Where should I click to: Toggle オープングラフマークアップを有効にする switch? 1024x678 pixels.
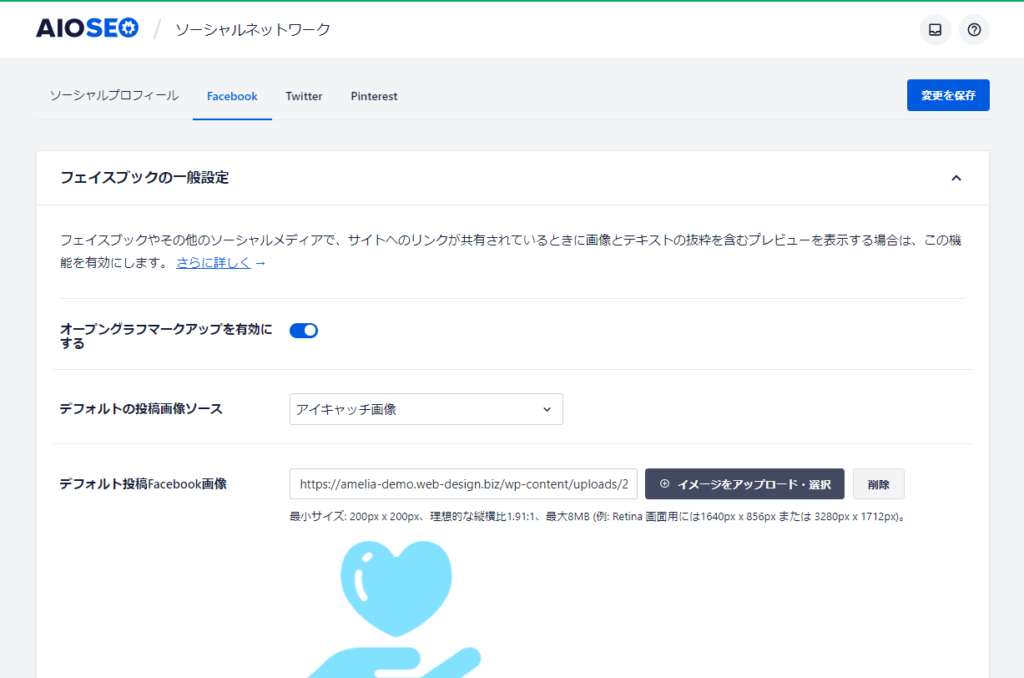304,331
